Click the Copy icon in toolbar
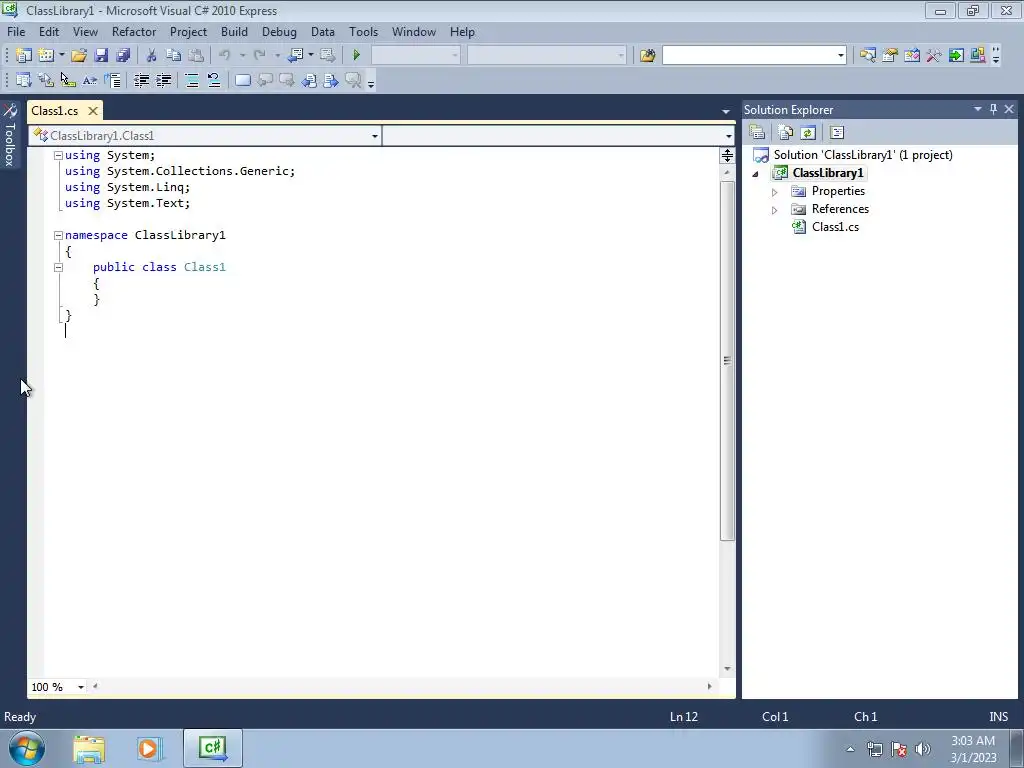This screenshot has width=1024, height=768. point(174,56)
